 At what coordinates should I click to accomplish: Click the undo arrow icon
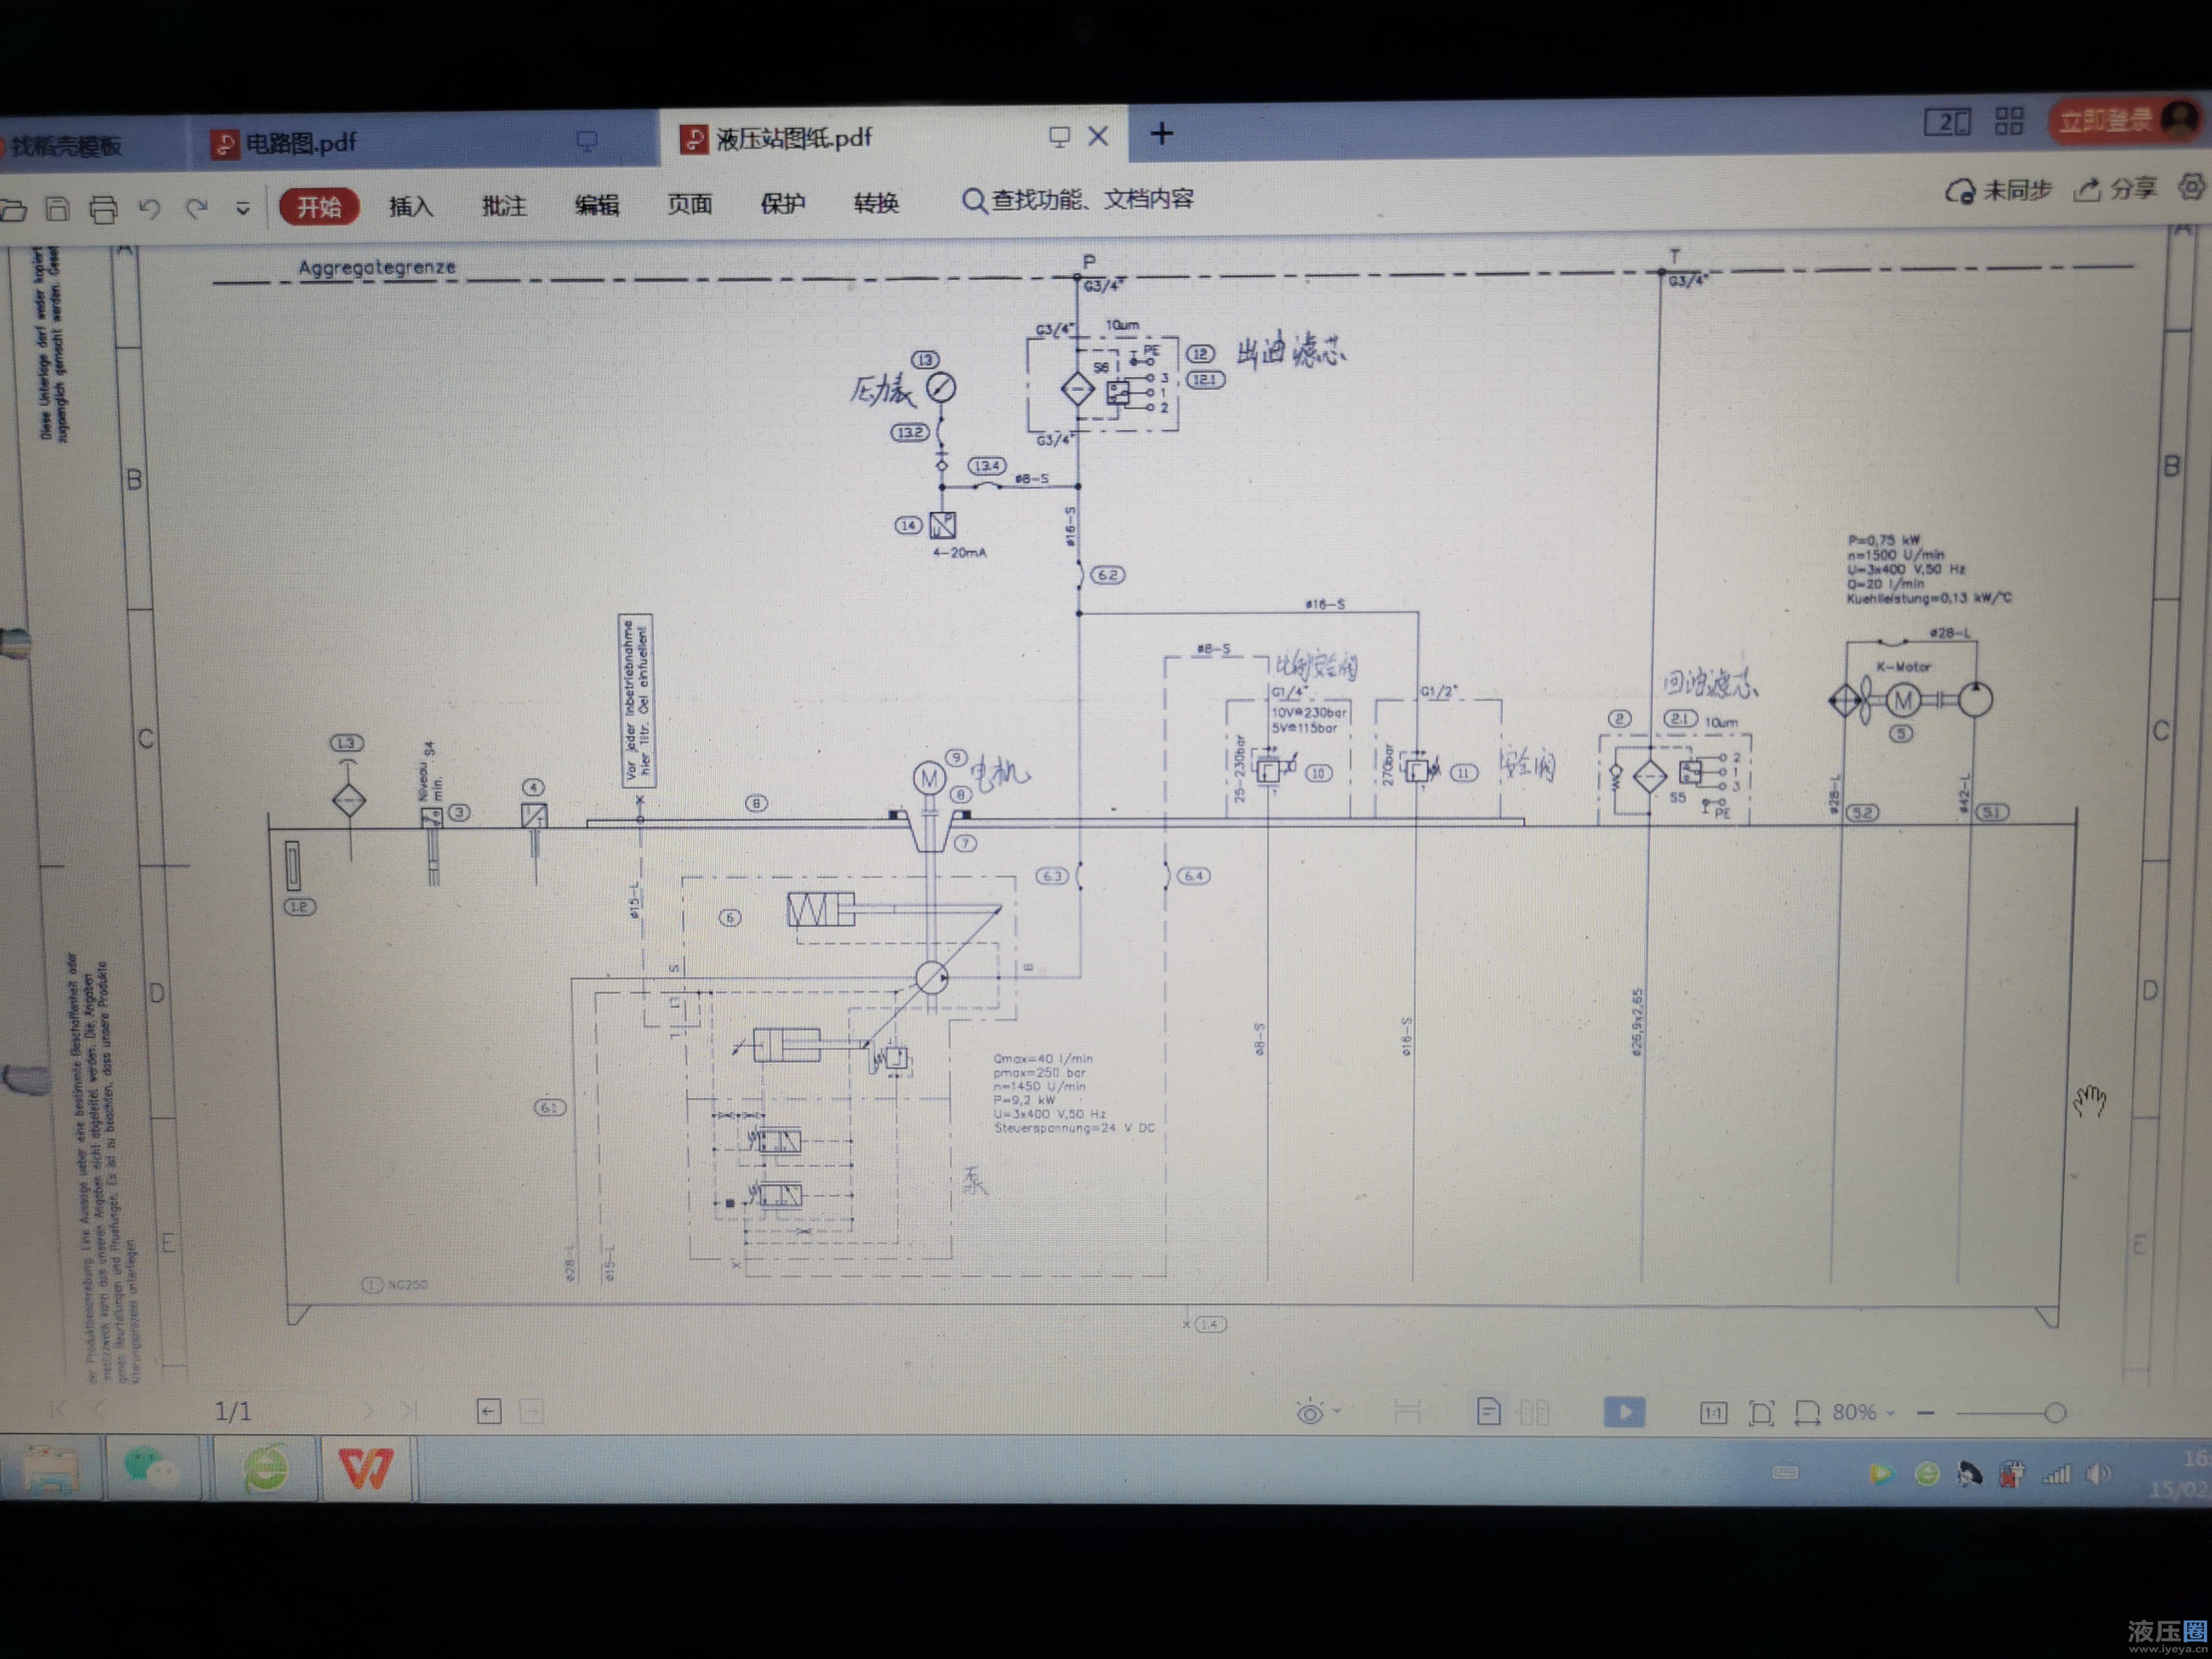click(150, 208)
